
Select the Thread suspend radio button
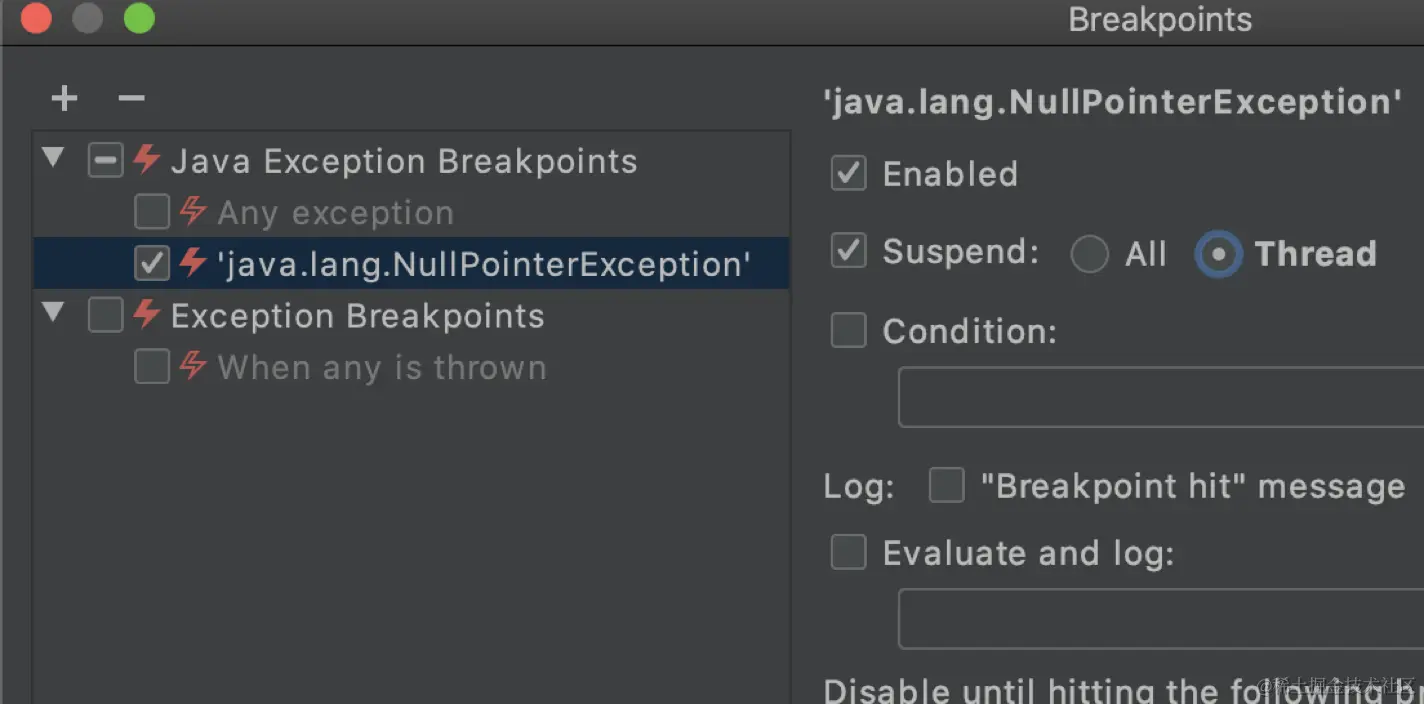[1218, 254]
